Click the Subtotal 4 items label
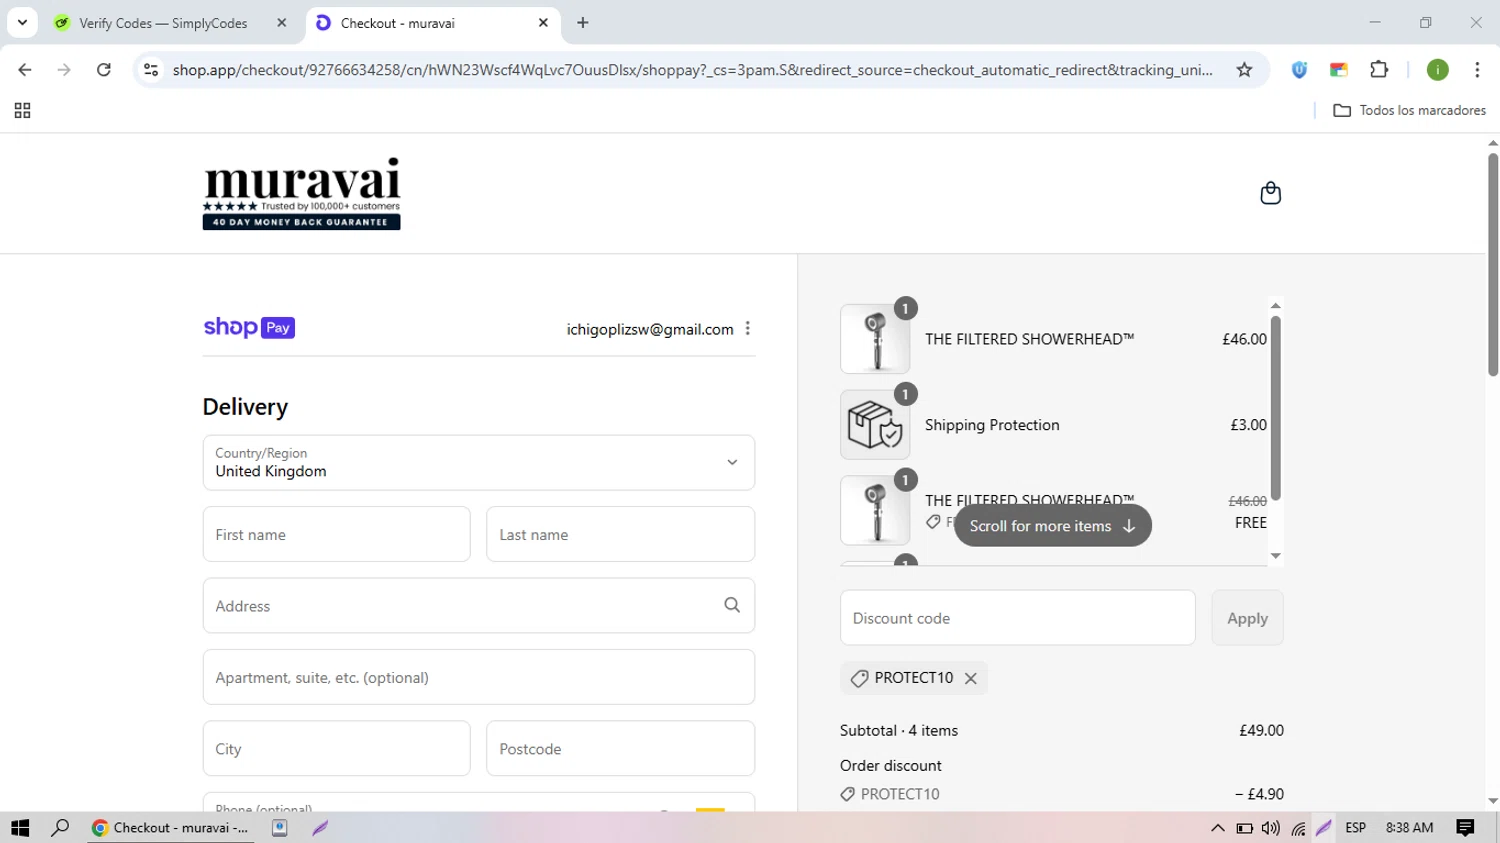1500x843 pixels. pyautogui.click(x=899, y=731)
